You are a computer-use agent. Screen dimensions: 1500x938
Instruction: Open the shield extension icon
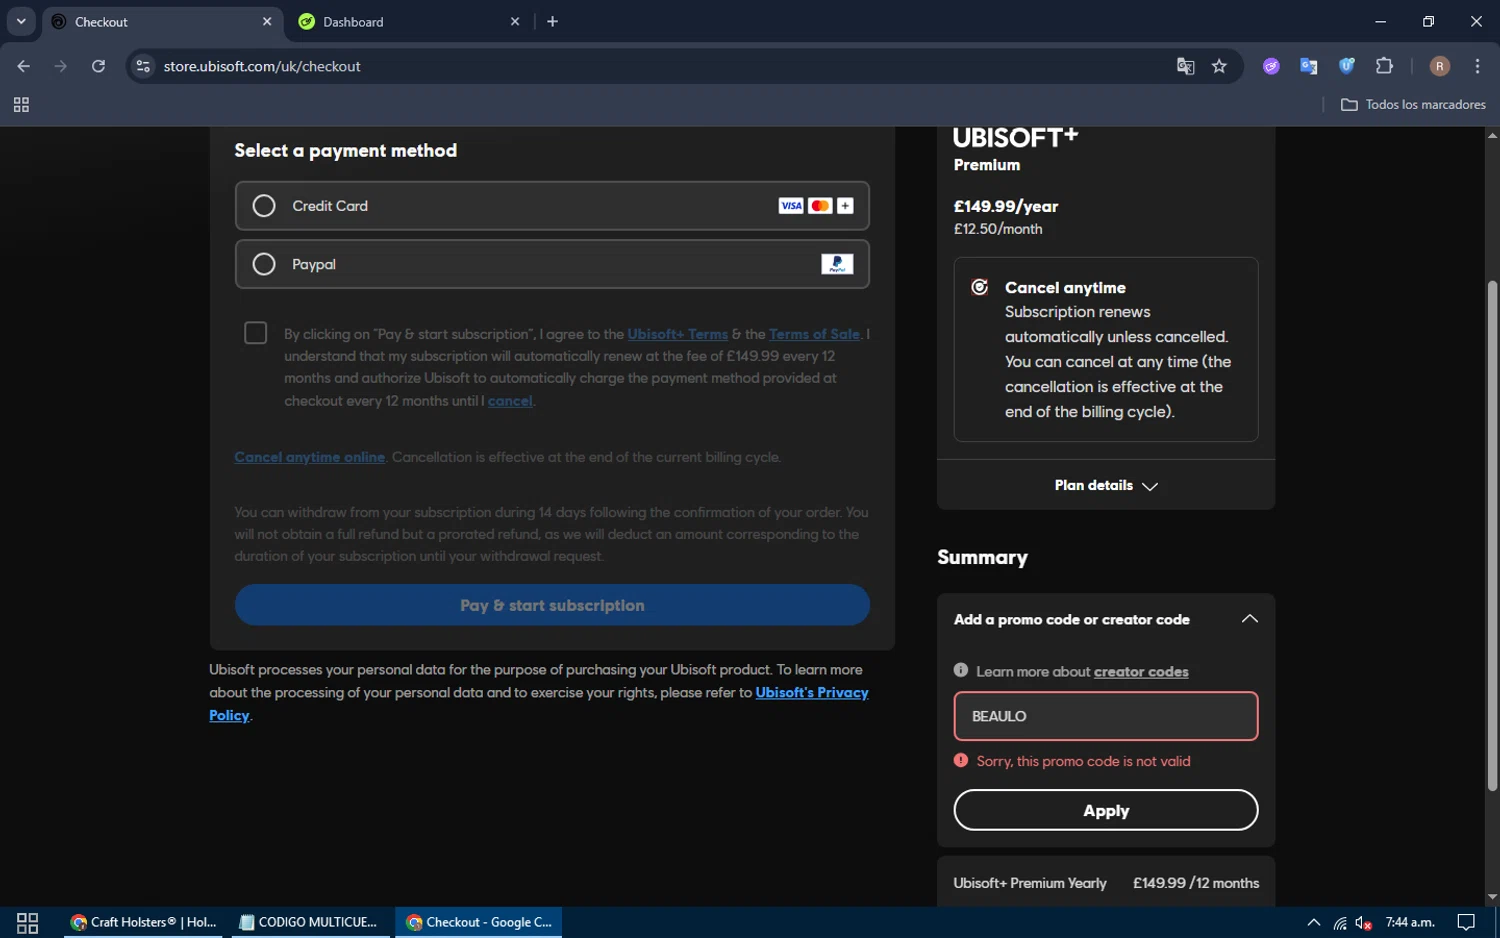pos(1347,66)
